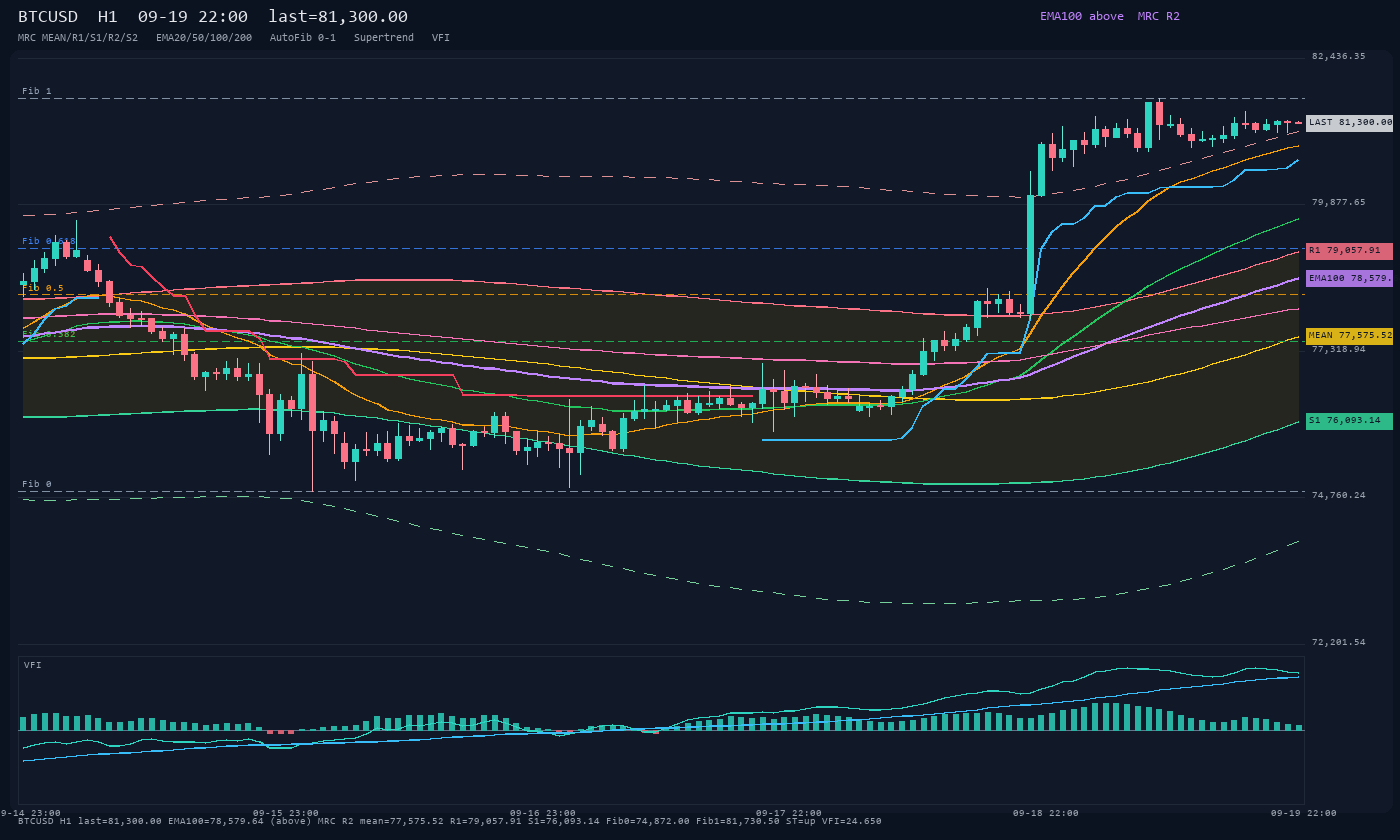Click the 'Fib 0.5' level label

(43, 288)
